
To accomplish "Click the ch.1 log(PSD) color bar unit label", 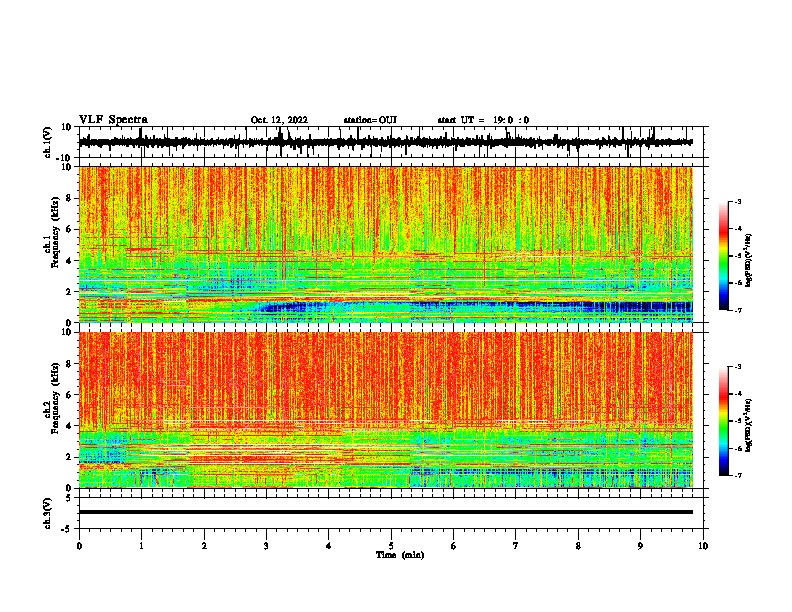I will [x=749, y=261].
